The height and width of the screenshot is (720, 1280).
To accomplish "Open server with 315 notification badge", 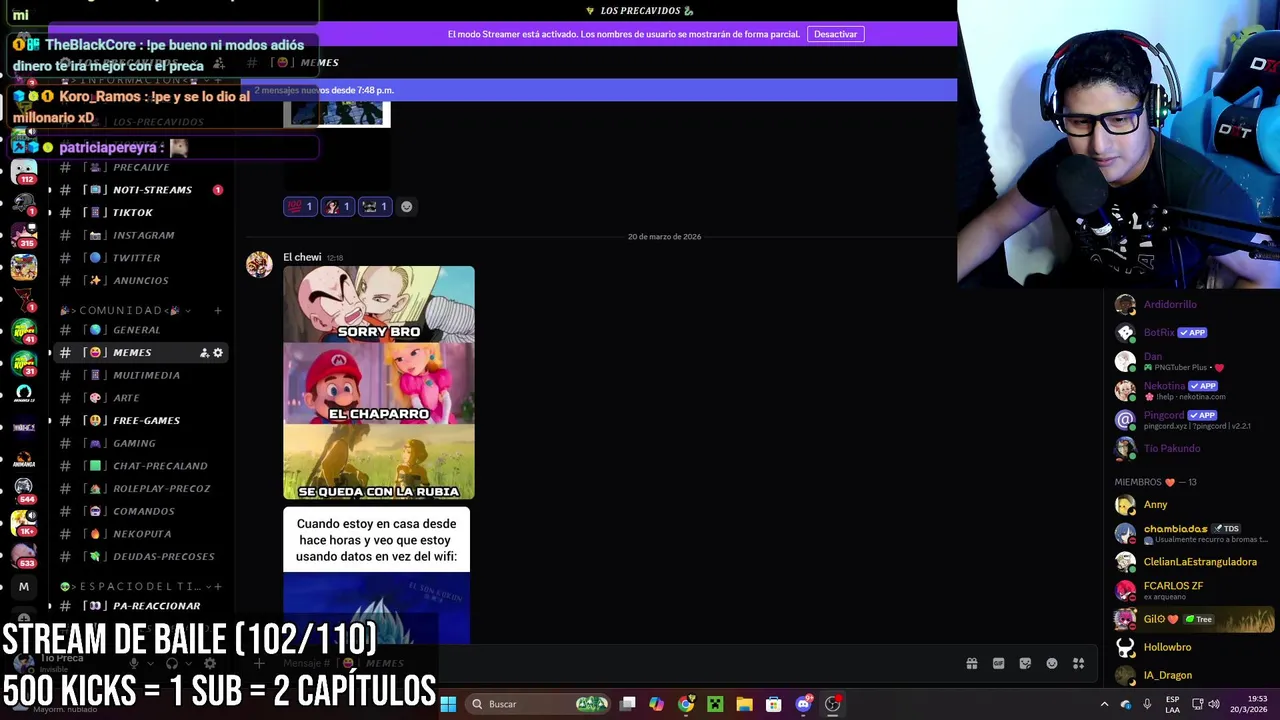I will click(x=24, y=235).
